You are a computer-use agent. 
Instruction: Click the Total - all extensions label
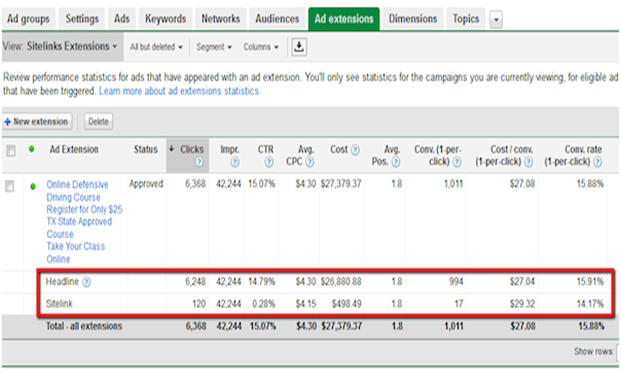pos(84,326)
